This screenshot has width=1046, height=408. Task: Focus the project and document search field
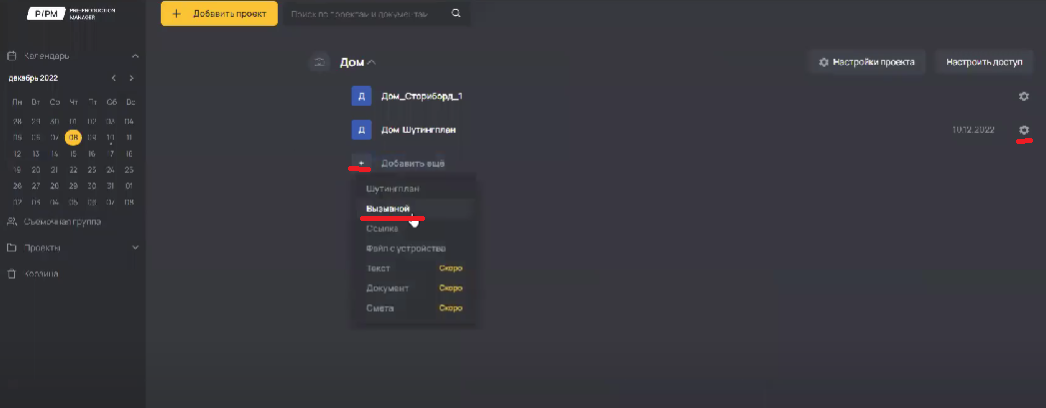[x=367, y=13]
